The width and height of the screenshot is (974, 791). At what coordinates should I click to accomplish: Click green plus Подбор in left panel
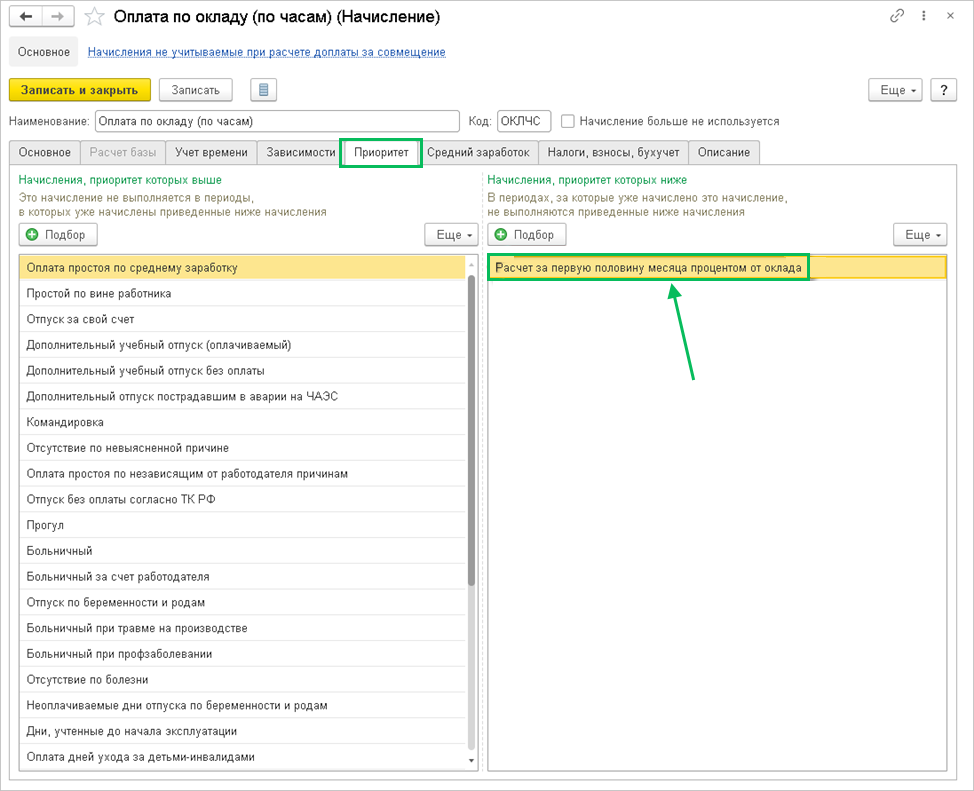(x=58, y=235)
